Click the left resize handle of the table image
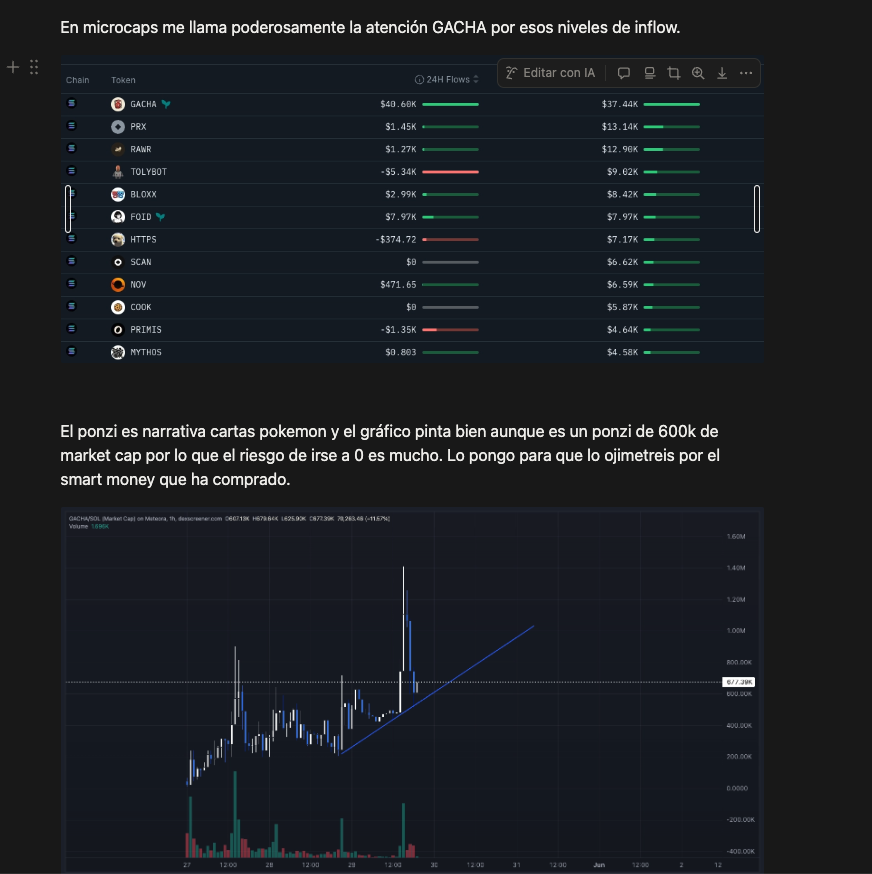The image size is (872, 874). (68, 209)
